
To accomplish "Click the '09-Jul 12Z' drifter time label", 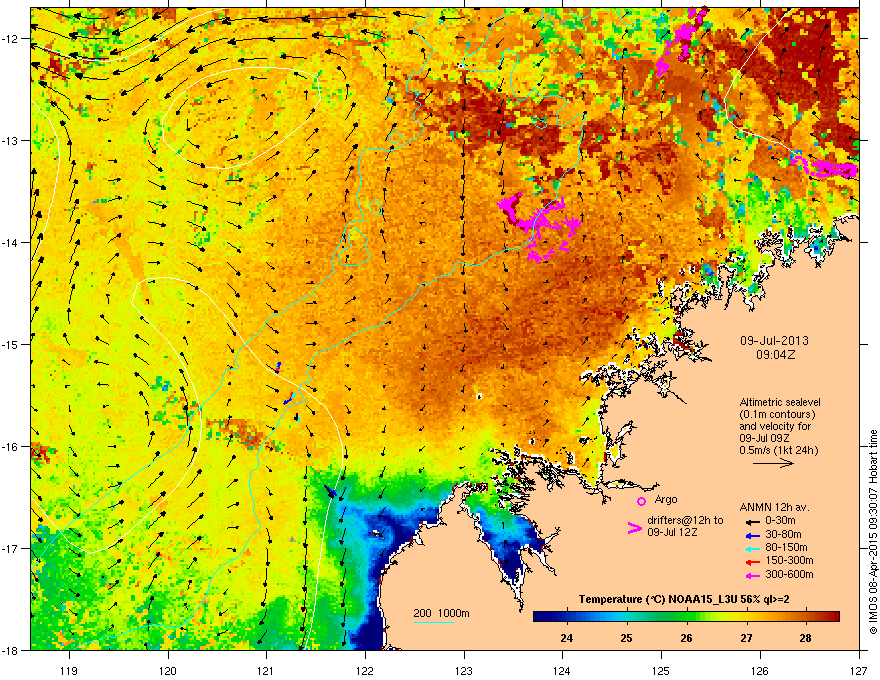I will (672, 532).
